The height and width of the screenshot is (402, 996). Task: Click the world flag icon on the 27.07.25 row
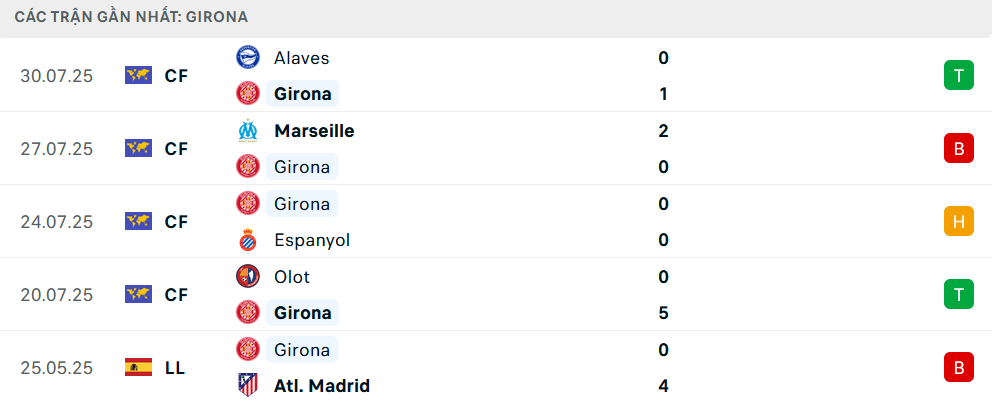click(138, 148)
